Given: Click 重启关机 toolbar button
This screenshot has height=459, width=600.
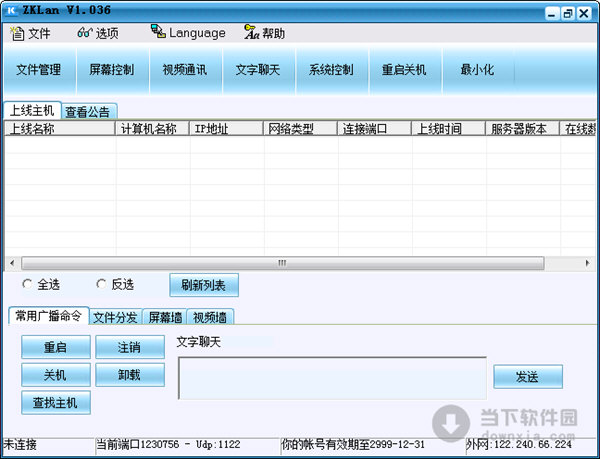Looking at the screenshot, I should pyautogui.click(x=404, y=70).
